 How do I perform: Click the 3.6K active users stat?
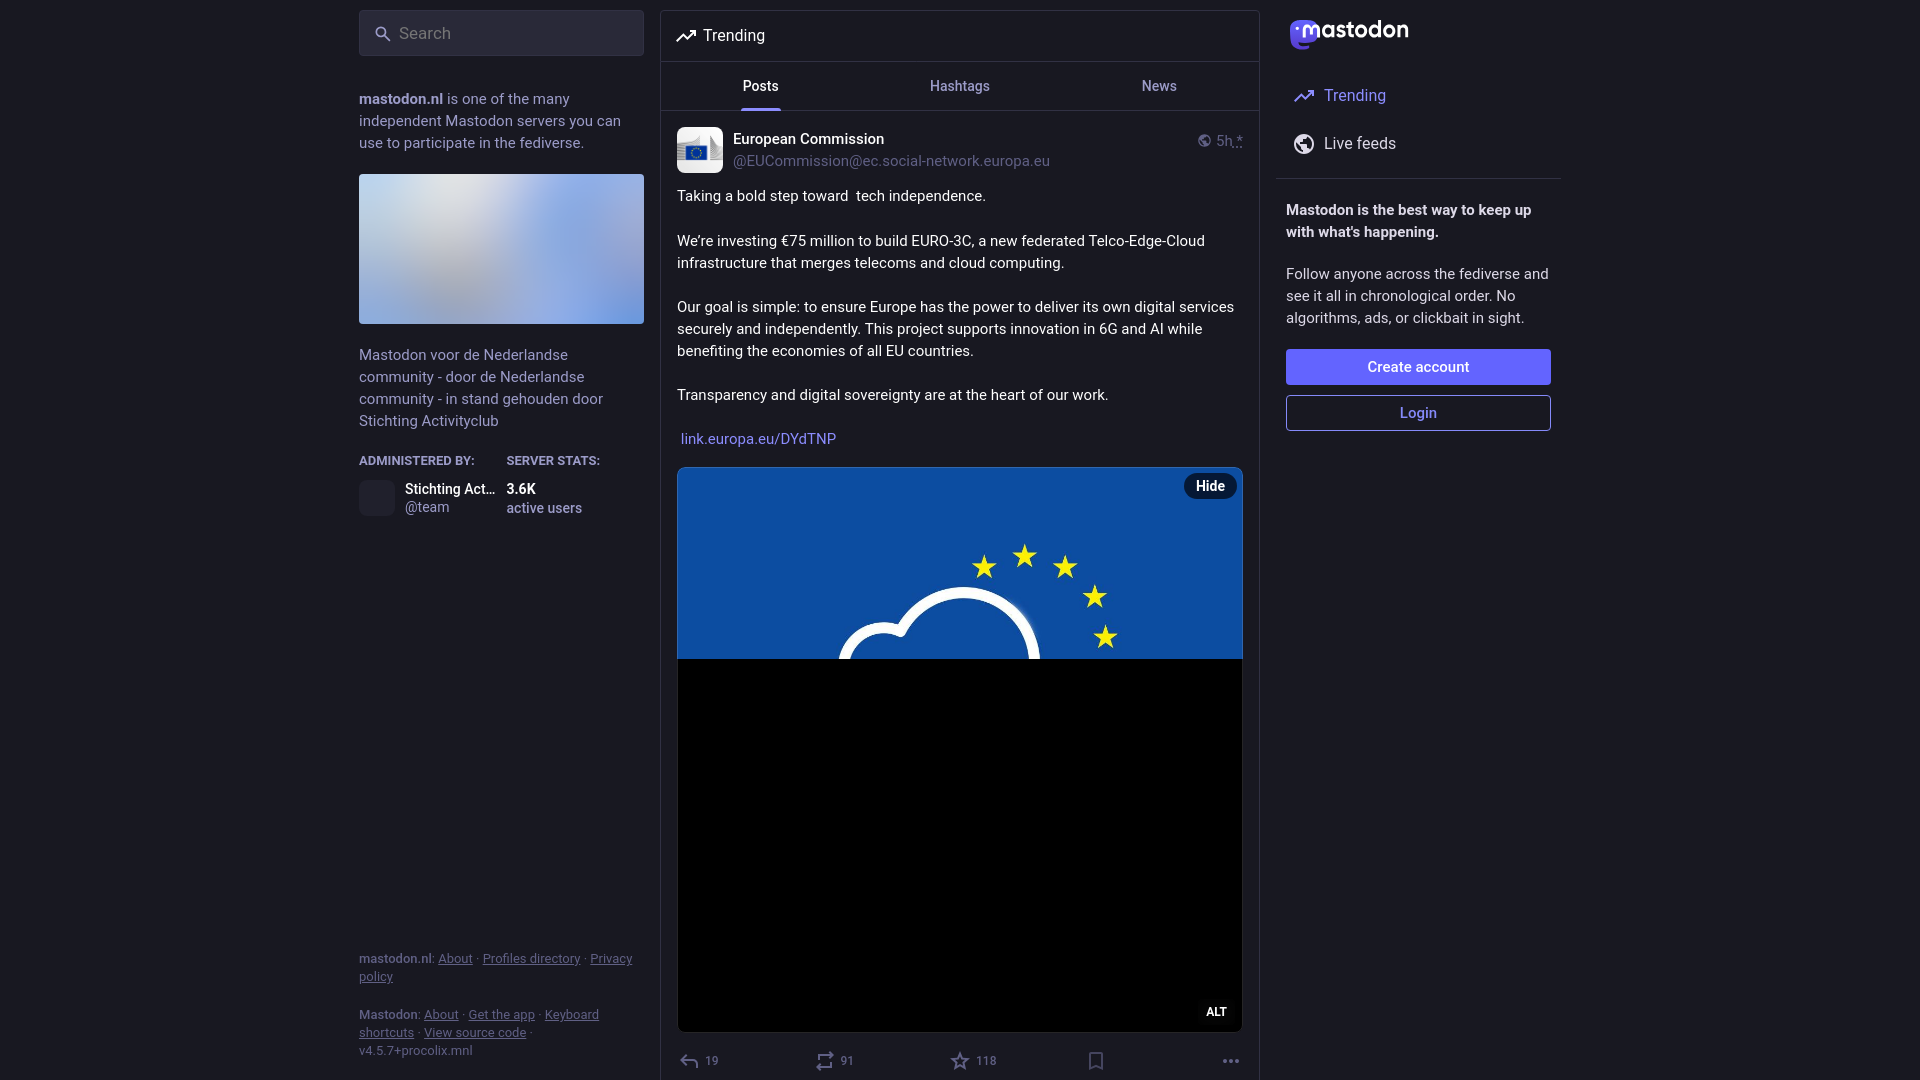(x=543, y=498)
